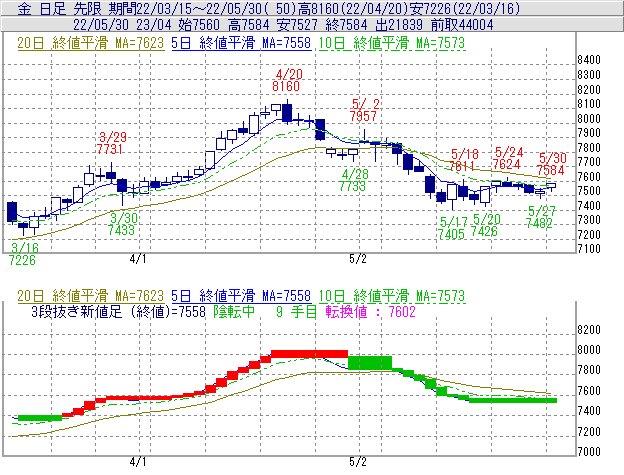Image resolution: width=624 pixels, height=475 pixels.
Task: Select the 3/29 7731 peak label
Action: pos(111,143)
